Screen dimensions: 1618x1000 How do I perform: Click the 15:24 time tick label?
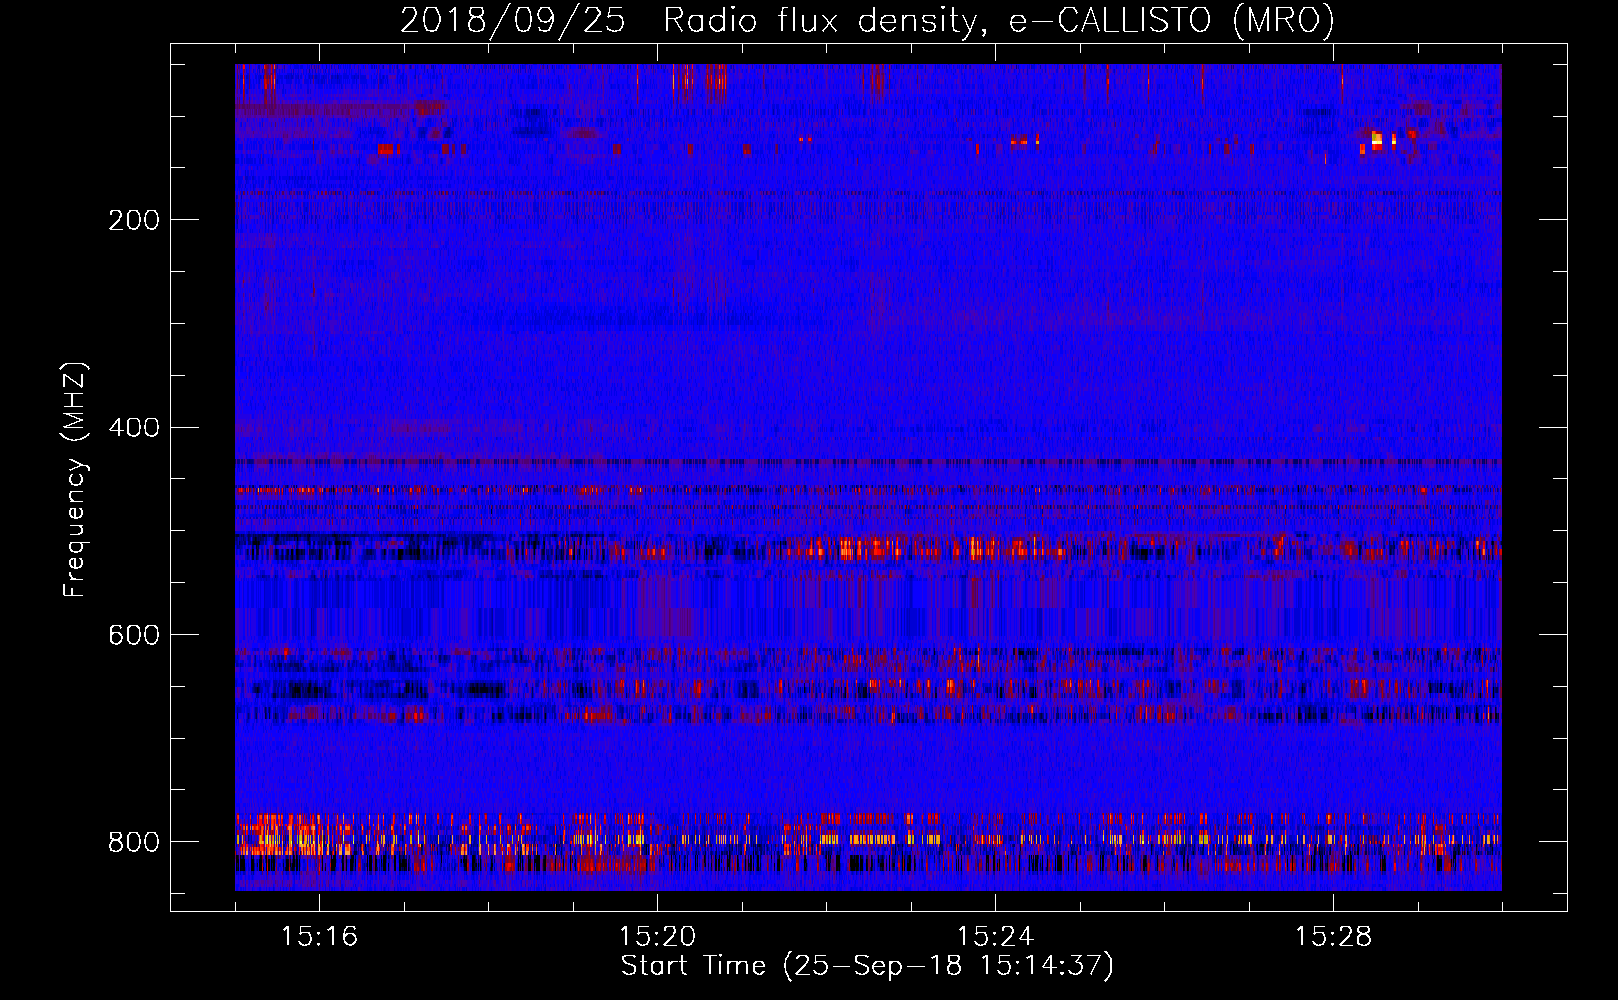pyautogui.click(x=995, y=937)
